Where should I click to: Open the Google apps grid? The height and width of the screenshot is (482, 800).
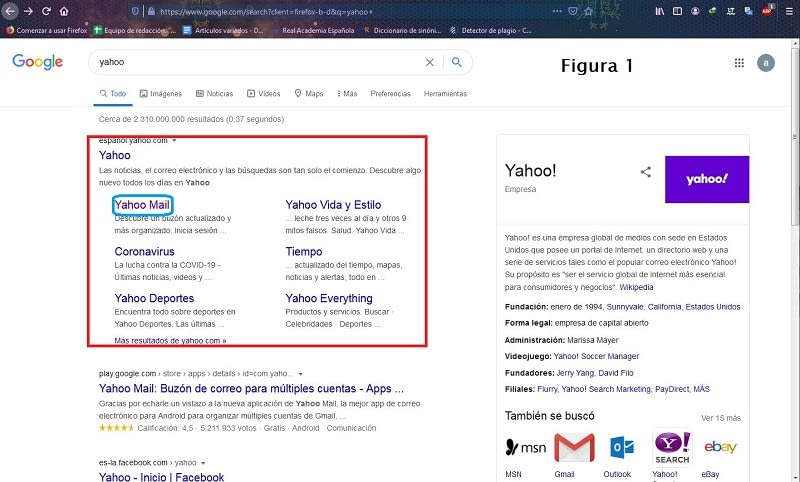(739, 63)
